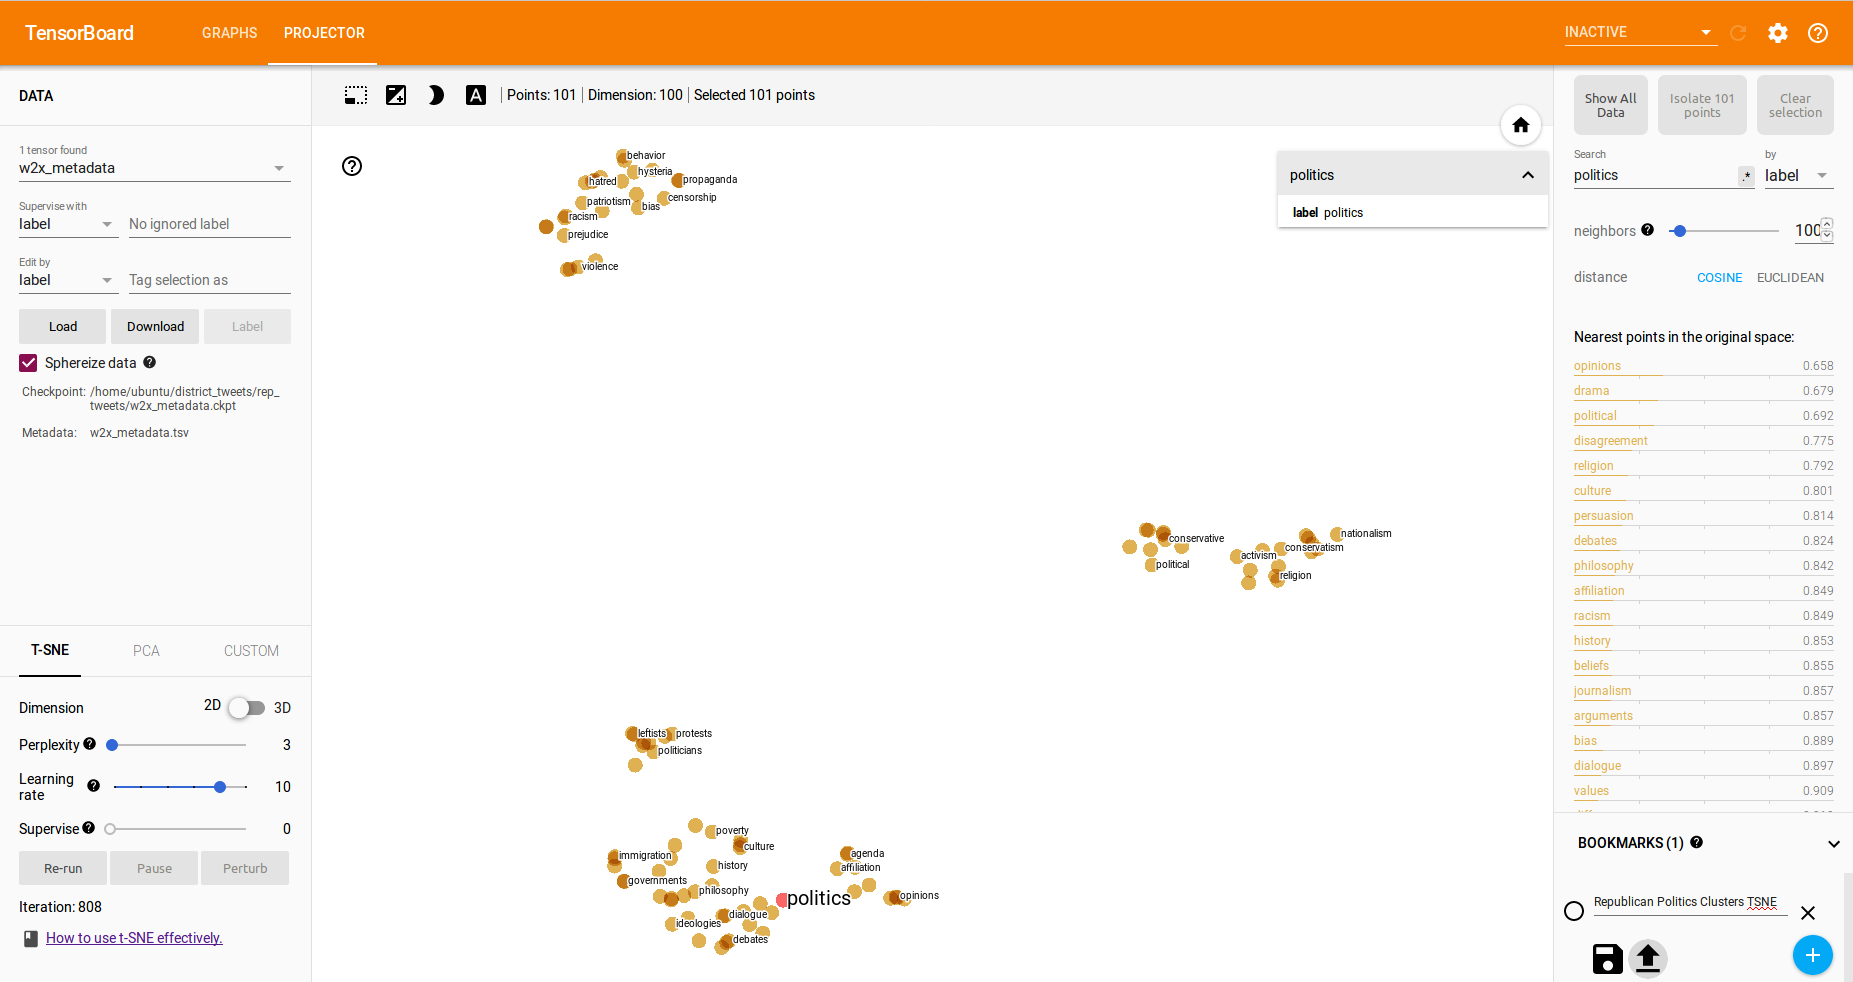Viewport: 1853px width, 982px height.
Task: Click Show All Data button
Action: pyautogui.click(x=1611, y=105)
